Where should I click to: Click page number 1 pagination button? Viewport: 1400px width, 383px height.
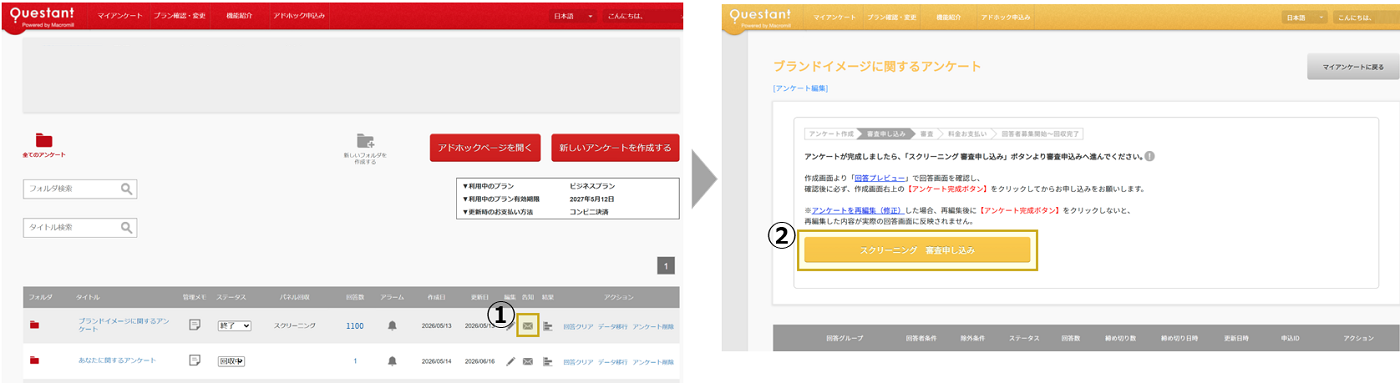[x=667, y=266]
